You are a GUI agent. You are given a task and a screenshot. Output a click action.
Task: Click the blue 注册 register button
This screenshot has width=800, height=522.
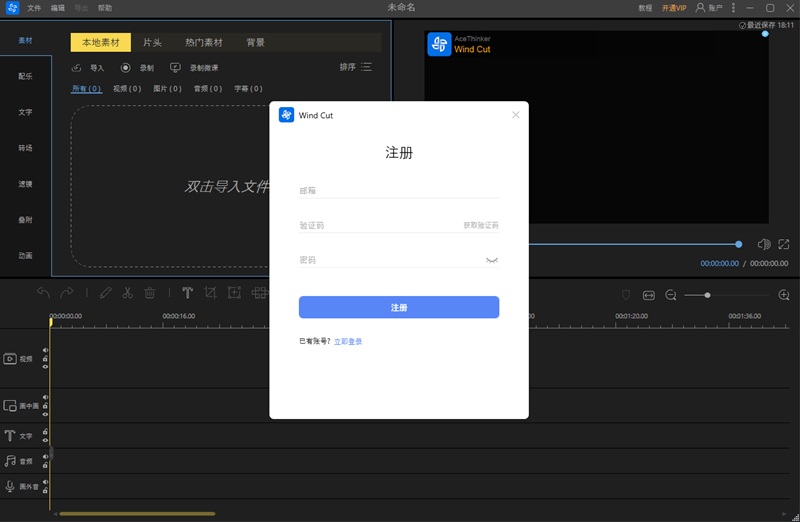click(399, 307)
